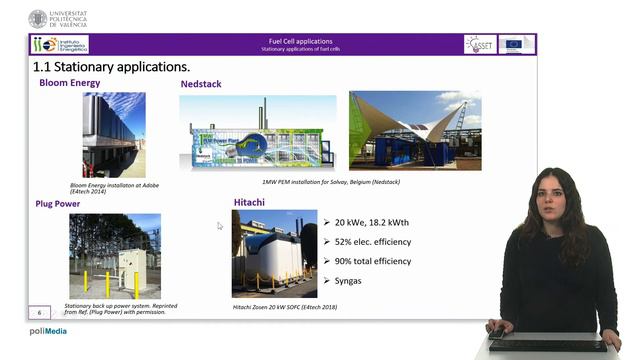Click the Plug Power backup system photo
The height and width of the screenshot is (360, 640).
point(115,256)
